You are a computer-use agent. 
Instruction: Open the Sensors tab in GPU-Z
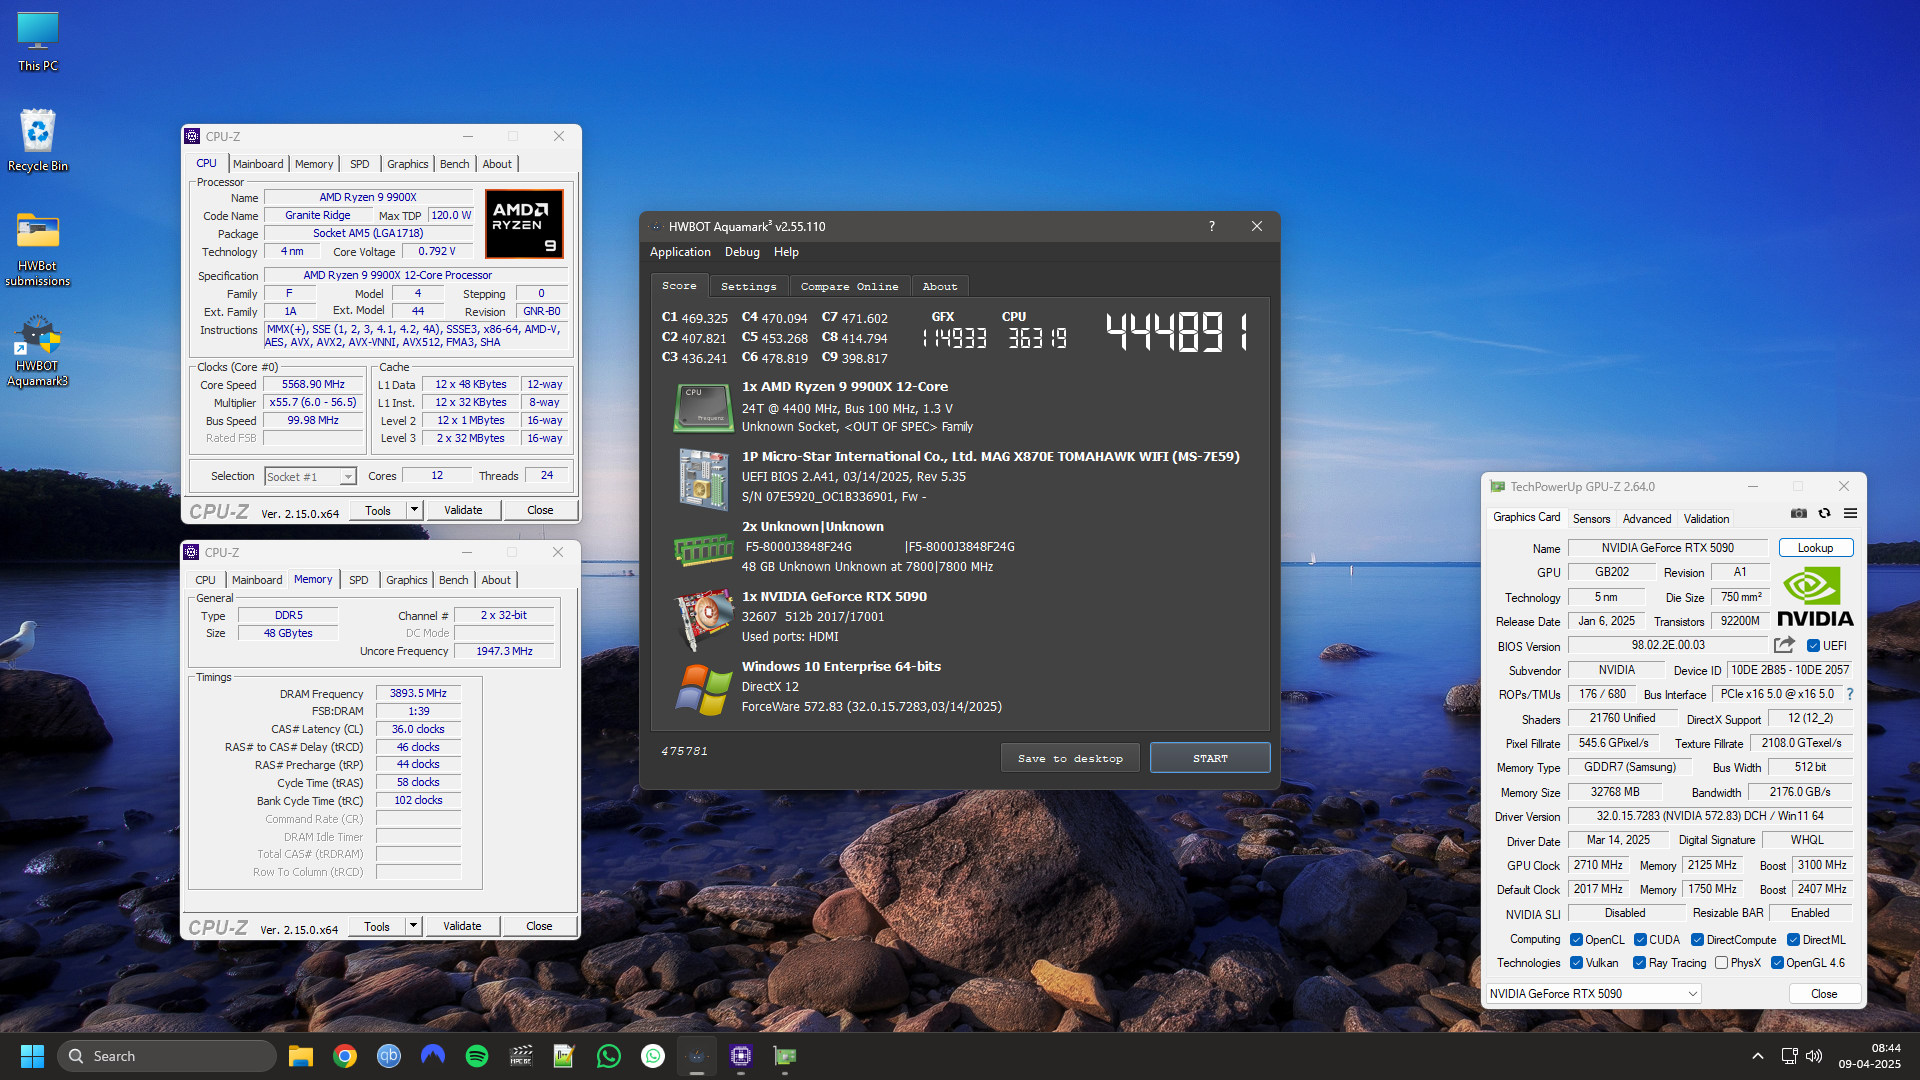1591,519
